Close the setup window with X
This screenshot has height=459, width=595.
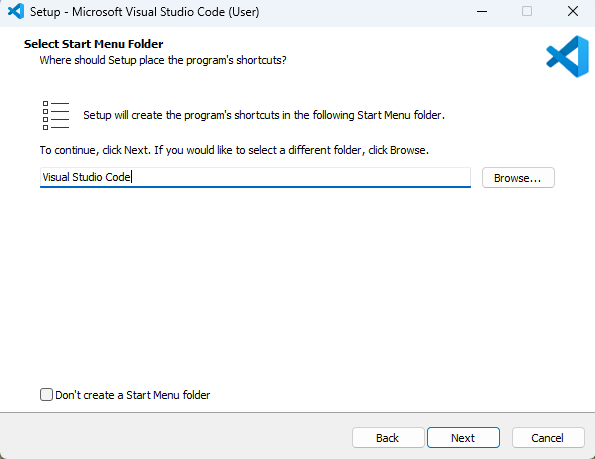[573, 11]
